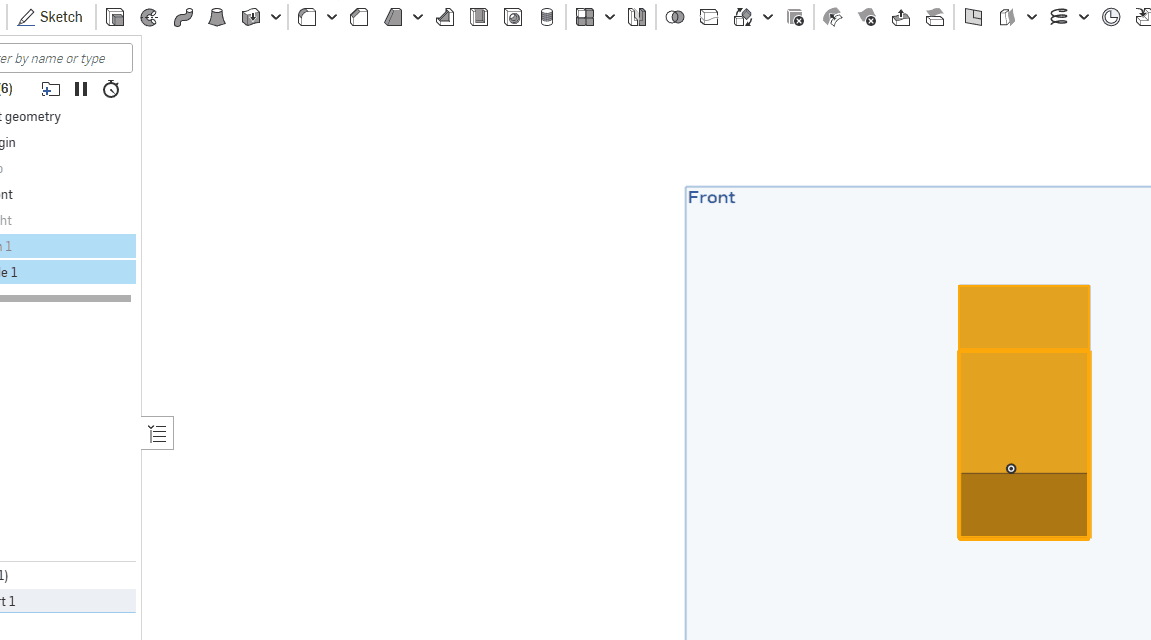Screen dimensions: 1151x640
Task: Click the gray rollback bar
Action: (x=65, y=298)
